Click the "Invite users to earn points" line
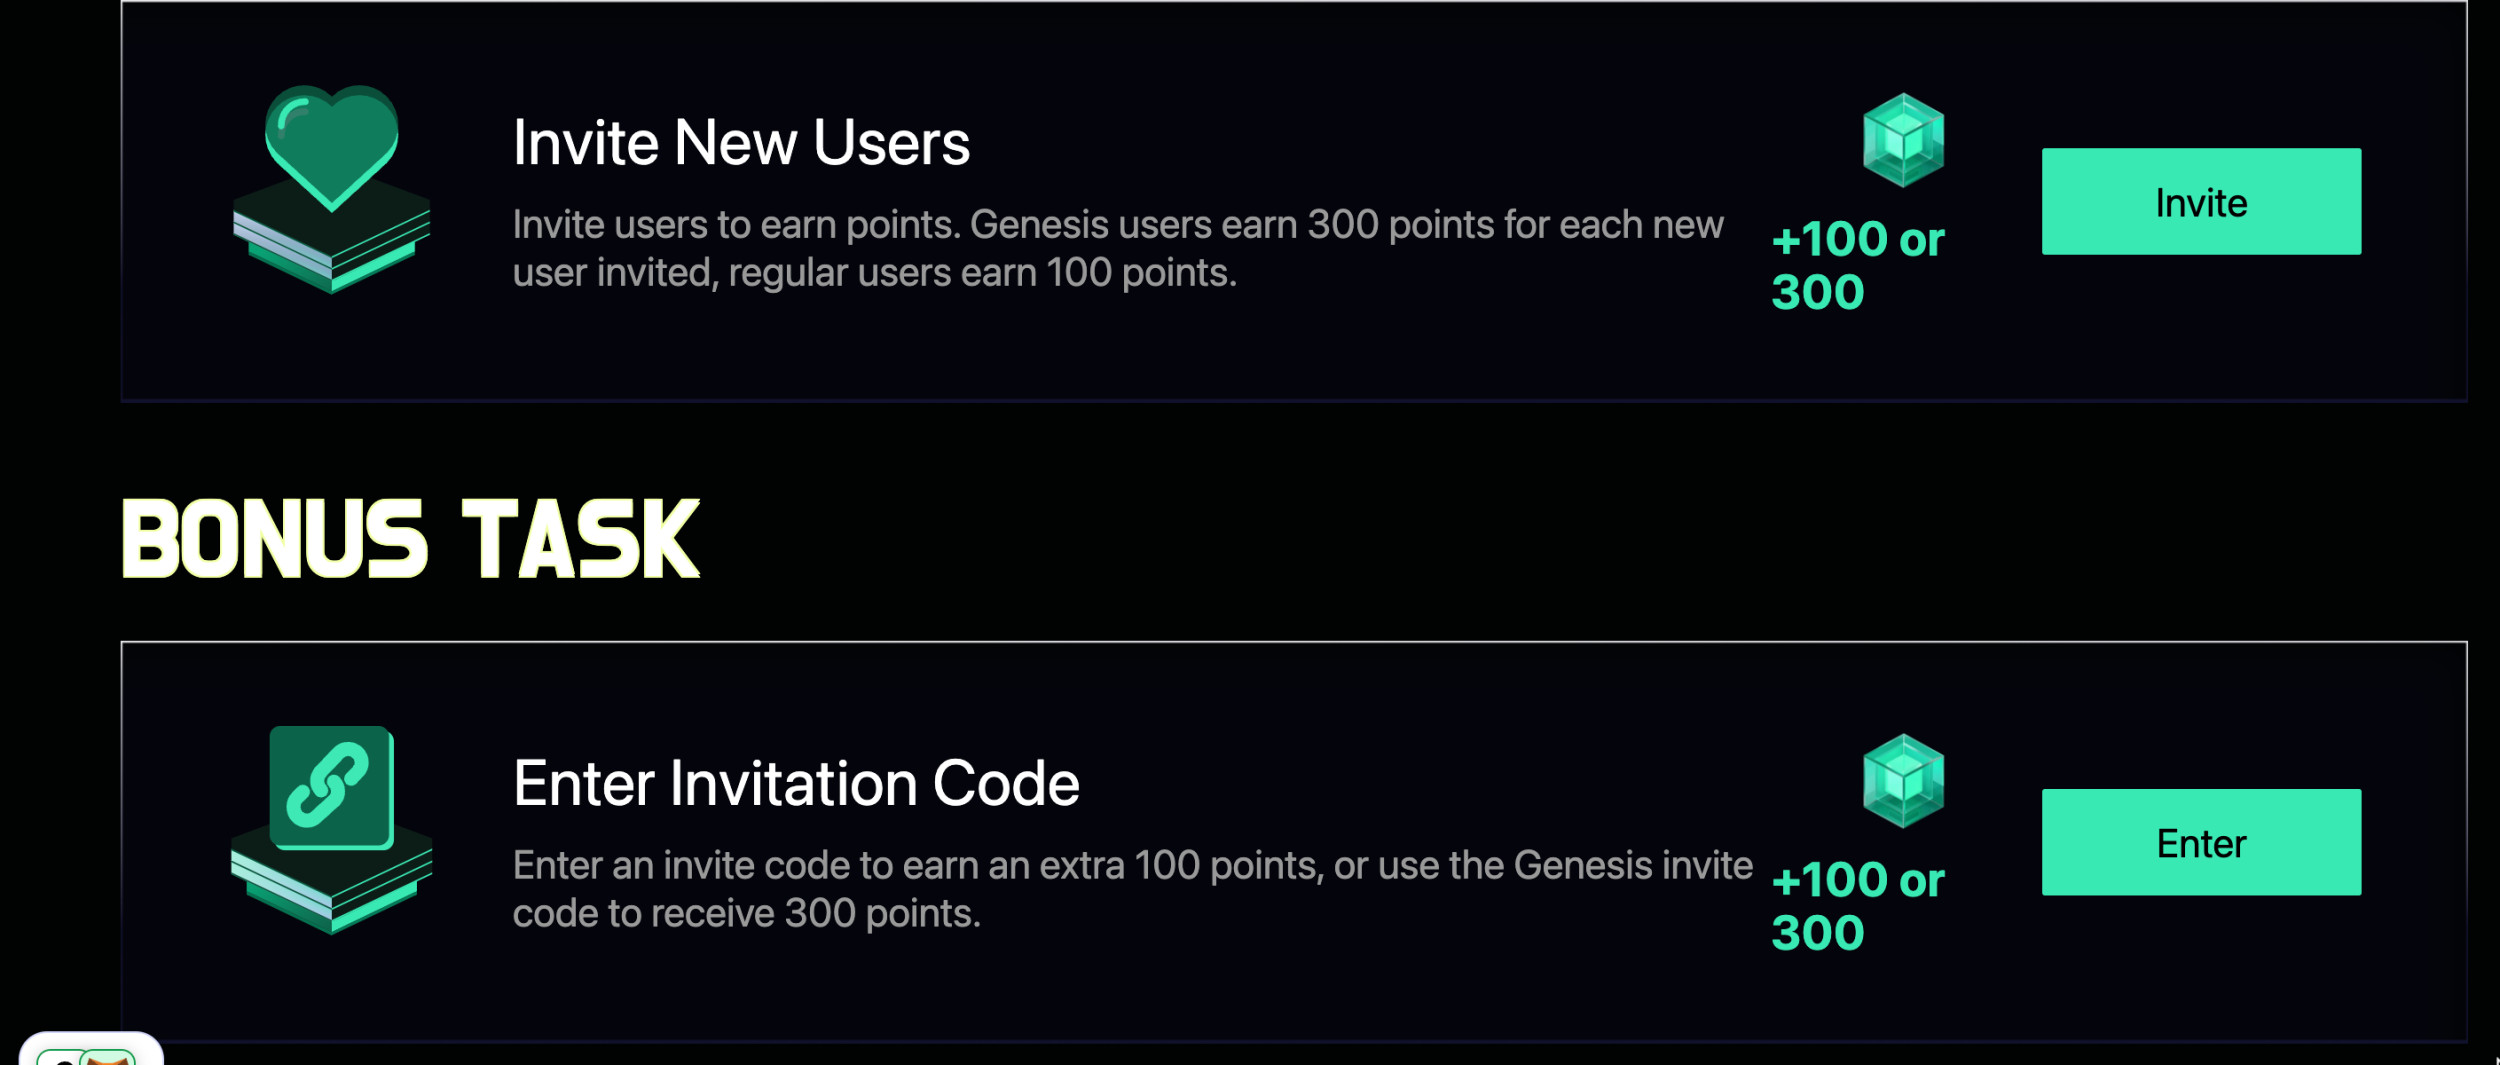The height and width of the screenshot is (1065, 2500). coord(1117,225)
